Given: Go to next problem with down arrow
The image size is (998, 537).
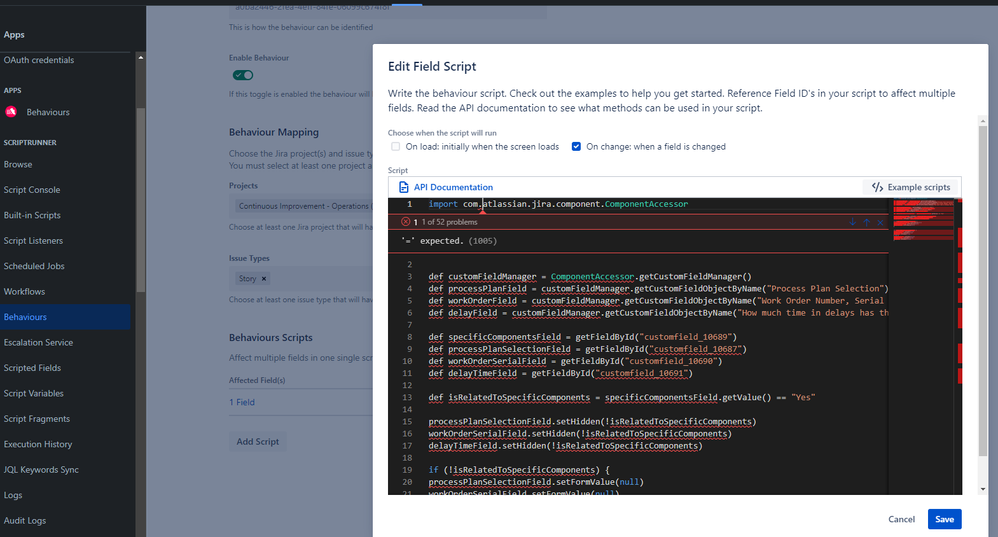Looking at the screenshot, I should [x=852, y=222].
